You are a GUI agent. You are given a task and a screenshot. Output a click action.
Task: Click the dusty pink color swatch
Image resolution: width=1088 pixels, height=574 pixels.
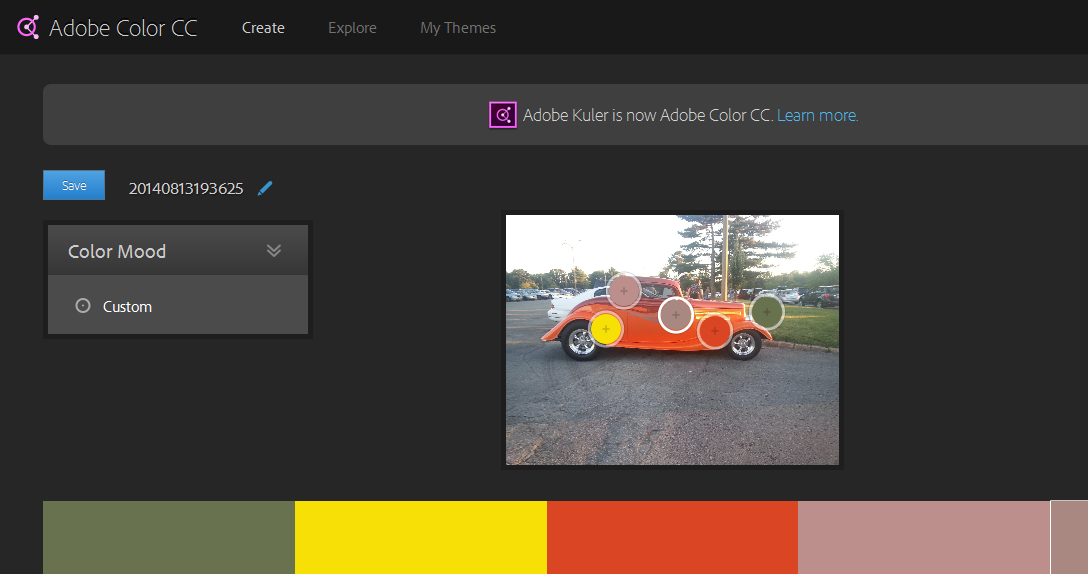pos(923,538)
